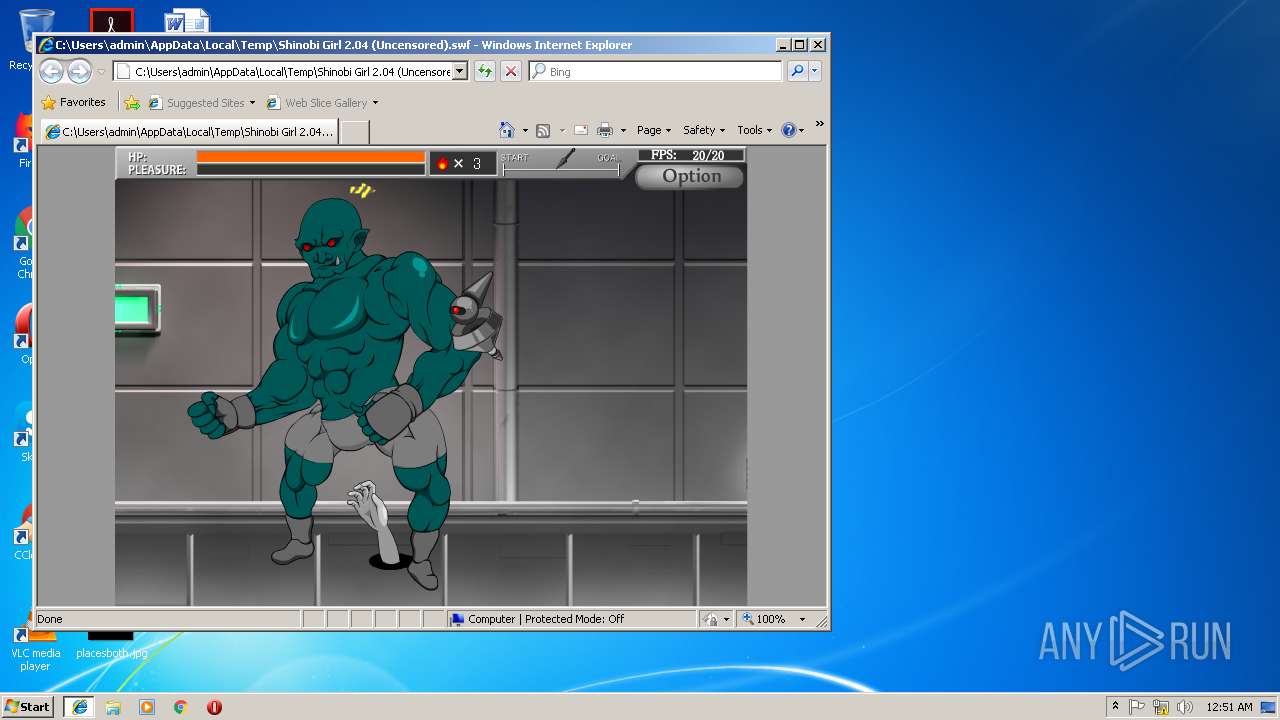Click the Home page icon

tap(507, 130)
